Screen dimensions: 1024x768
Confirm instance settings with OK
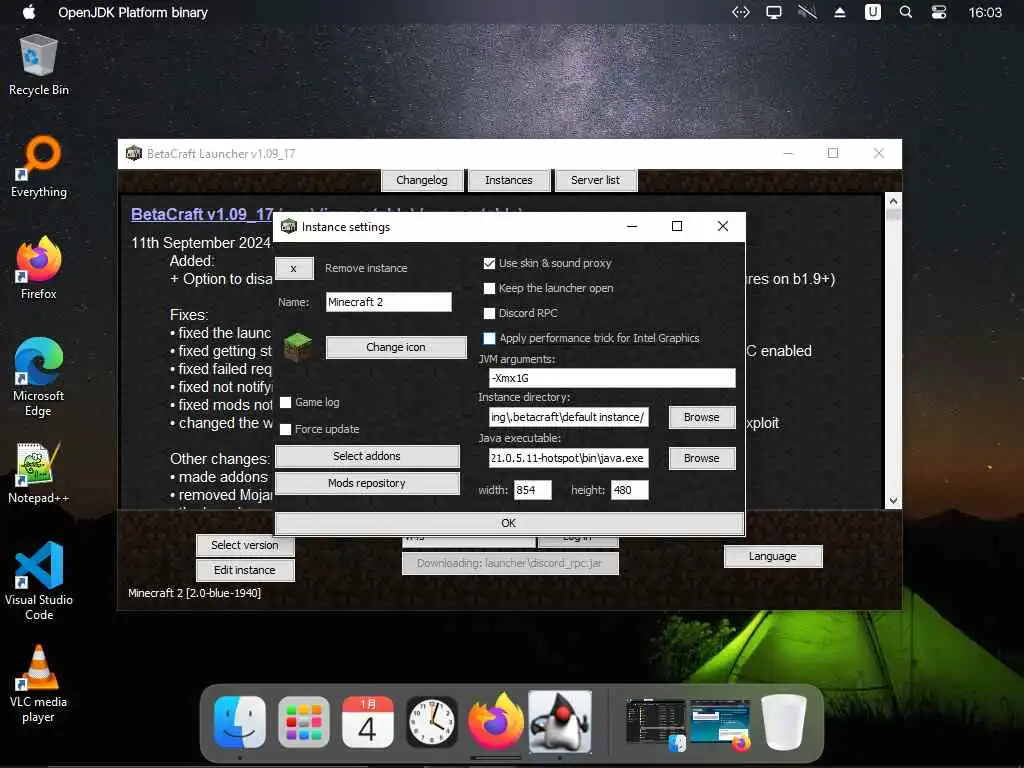click(509, 523)
